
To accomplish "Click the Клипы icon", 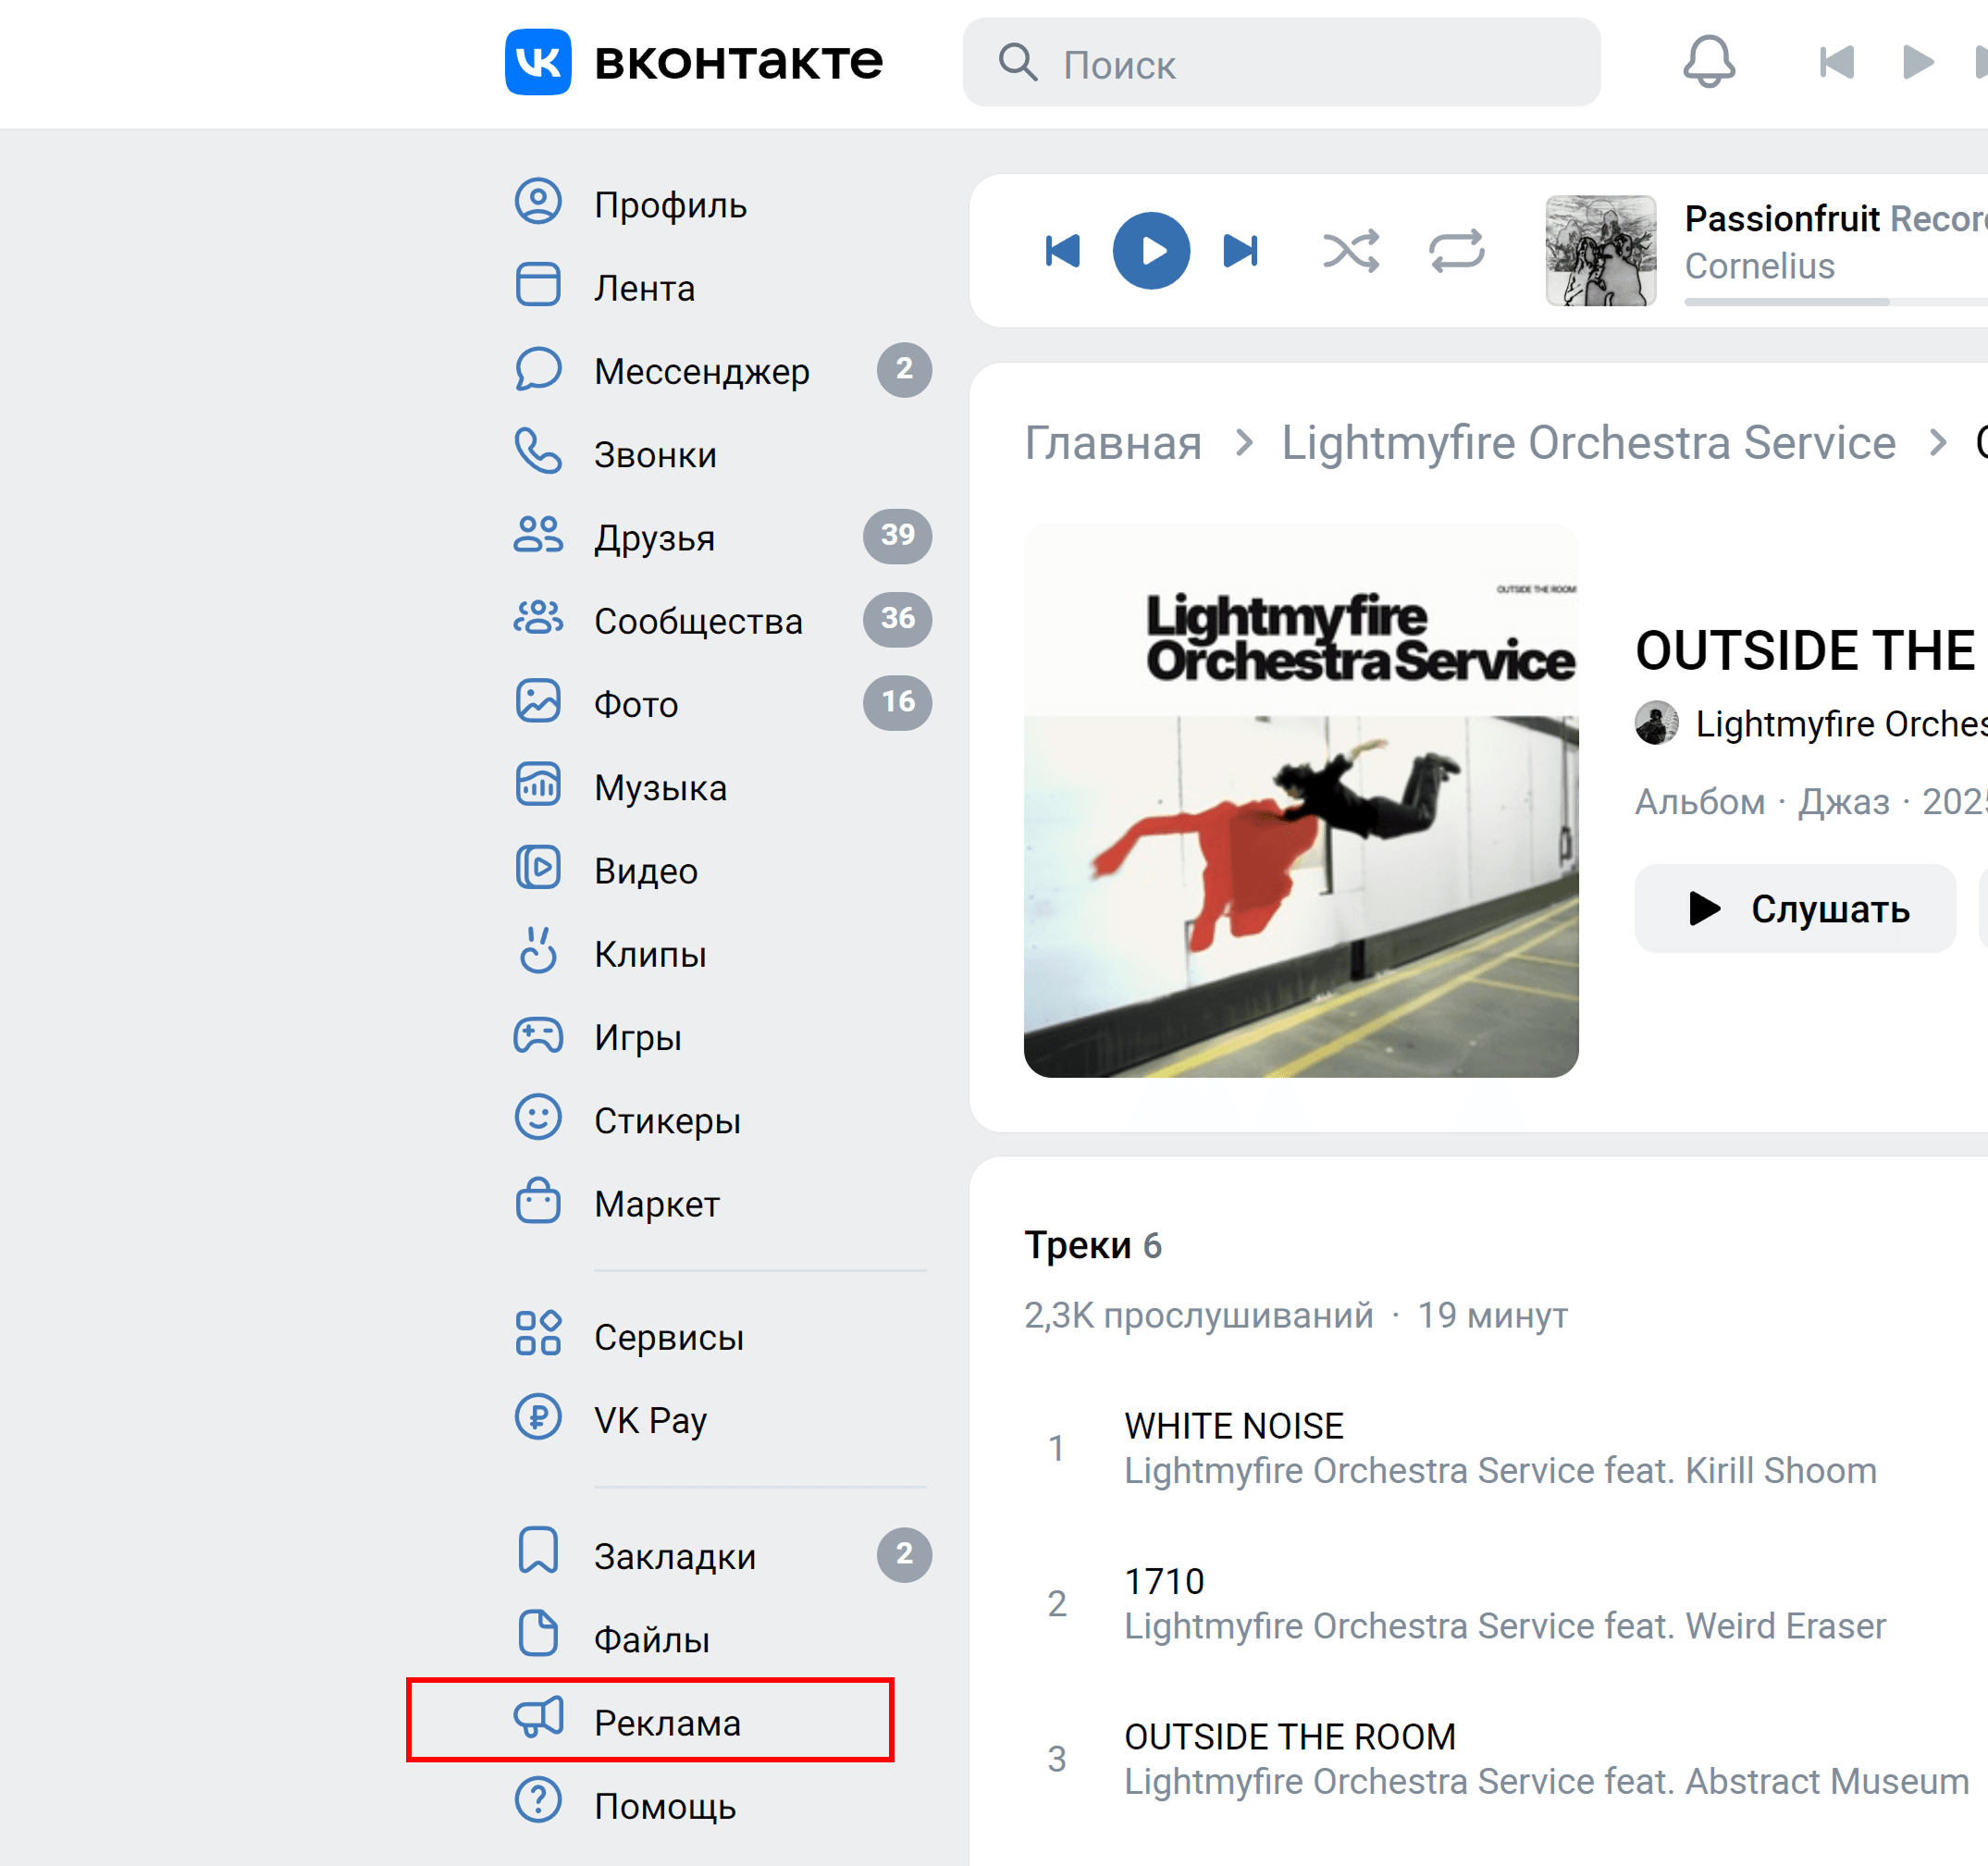I will coord(538,952).
